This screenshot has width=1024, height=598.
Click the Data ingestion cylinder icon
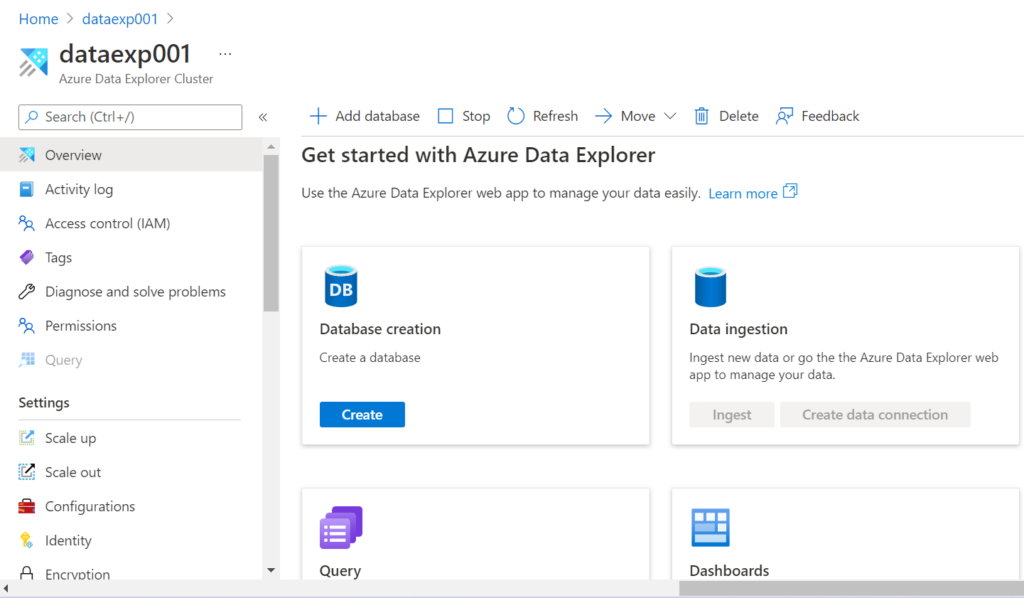click(x=710, y=287)
